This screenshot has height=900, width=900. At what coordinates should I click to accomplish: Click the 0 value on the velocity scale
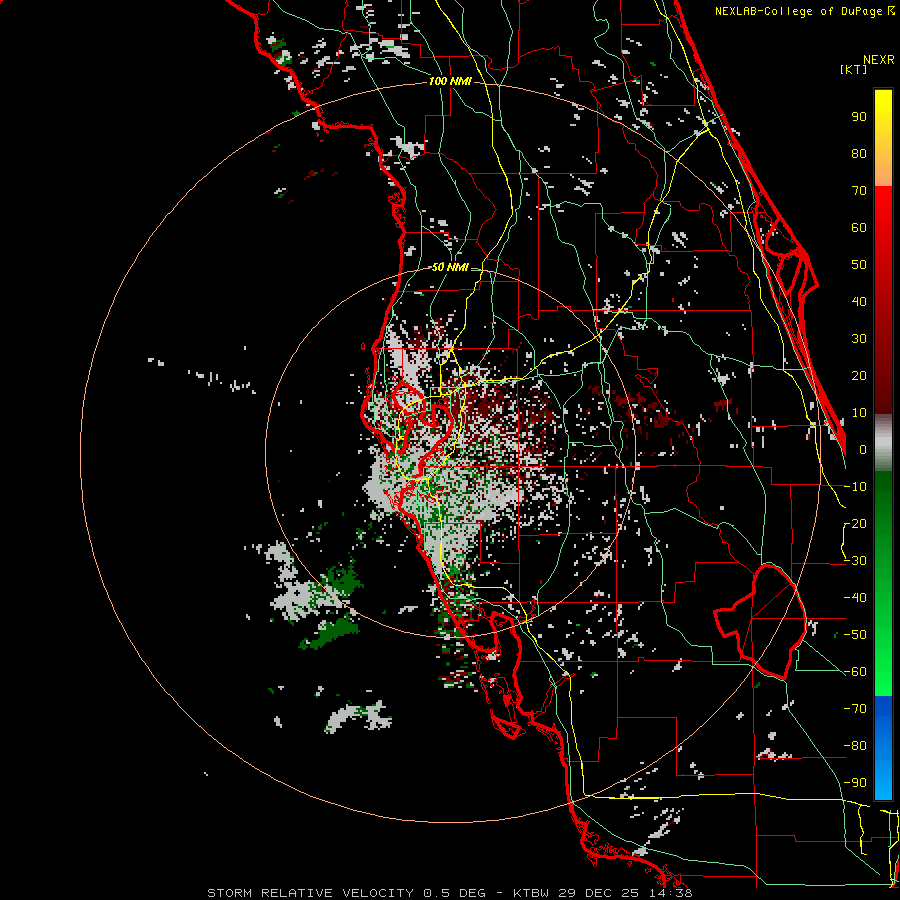(863, 449)
